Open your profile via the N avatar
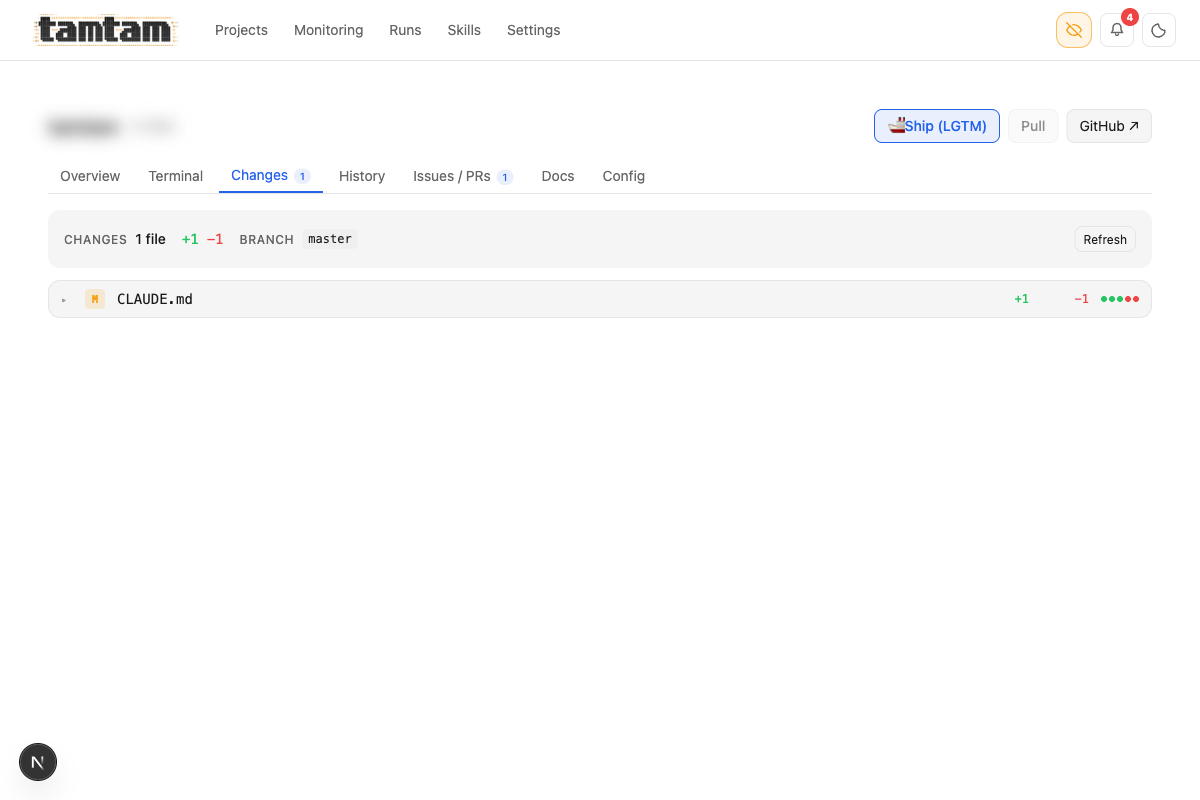 coord(38,762)
